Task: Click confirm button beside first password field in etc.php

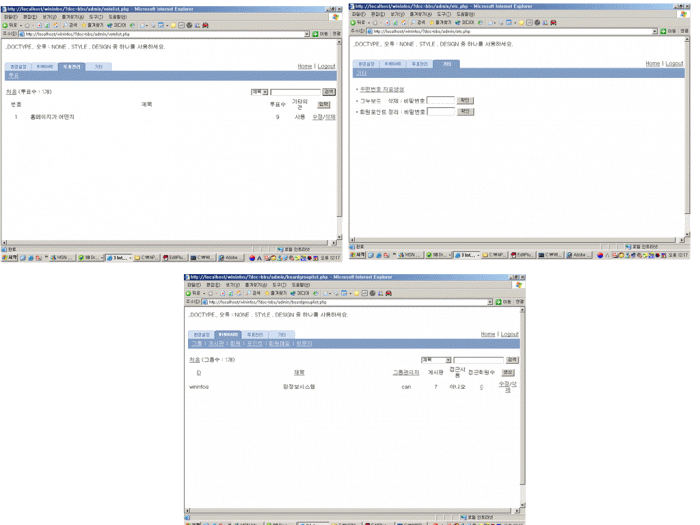Action: [465, 100]
